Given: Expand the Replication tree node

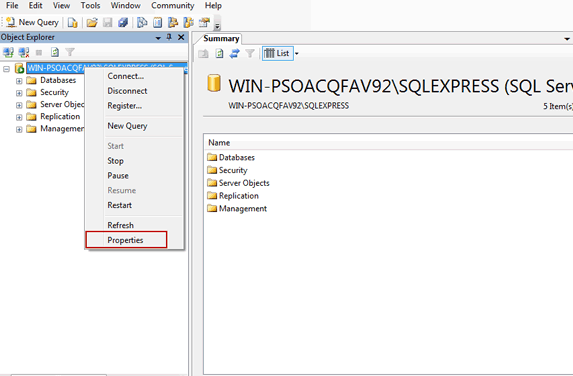Looking at the screenshot, I should (x=19, y=117).
